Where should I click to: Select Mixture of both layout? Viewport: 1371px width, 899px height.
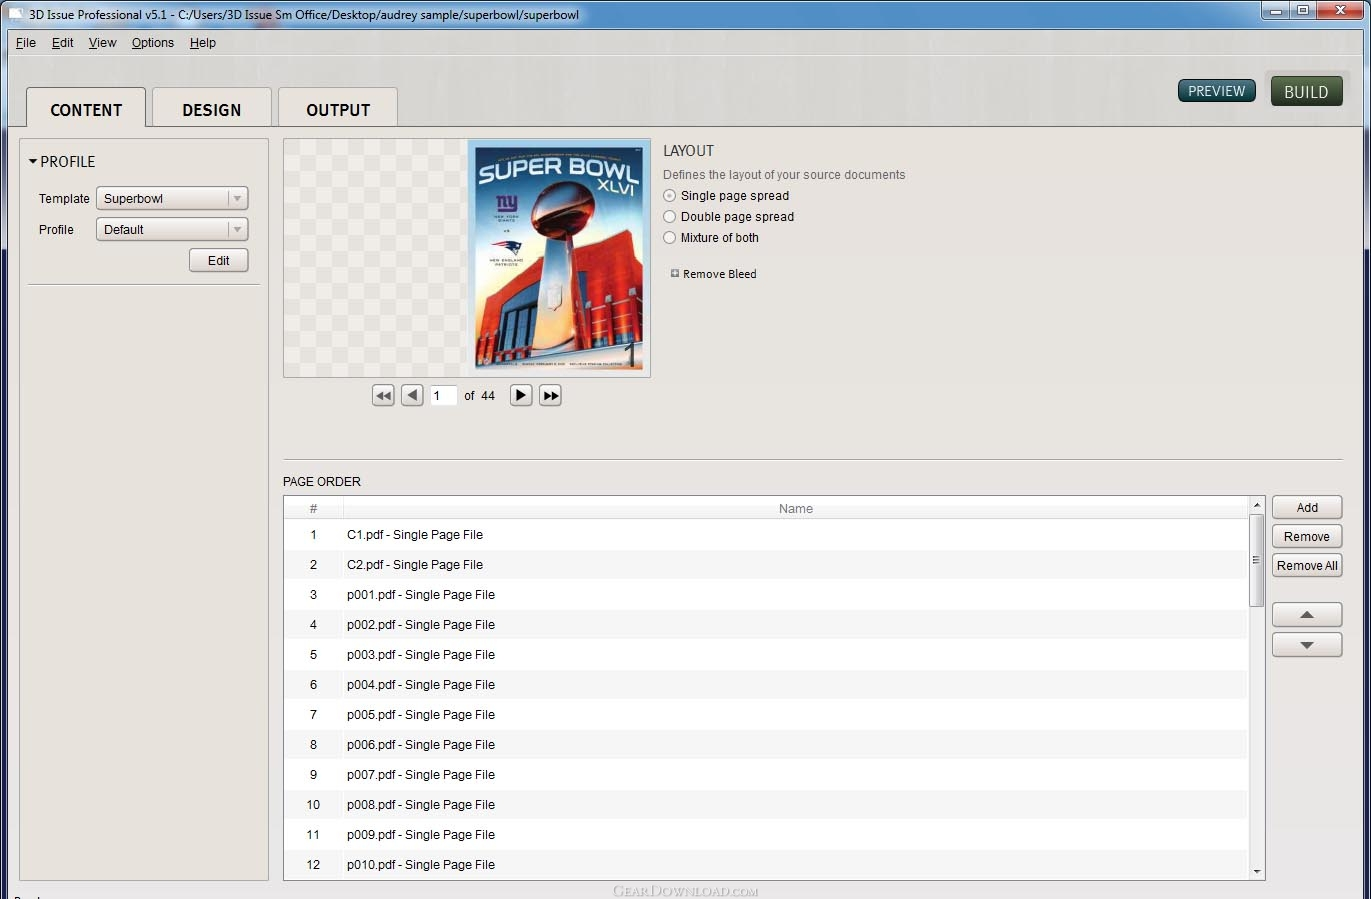(670, 238)
